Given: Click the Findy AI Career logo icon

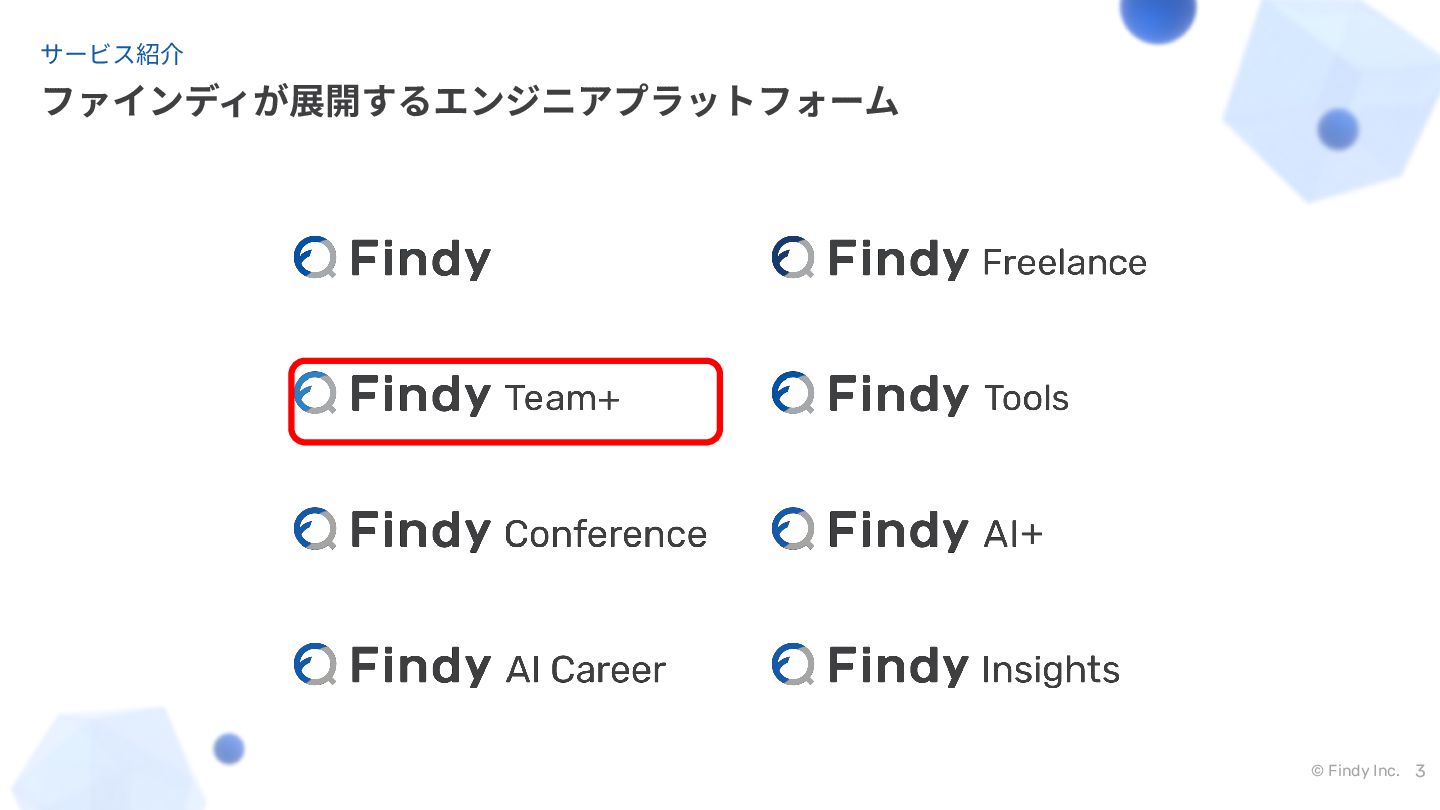Looking at the screenshot, I should coord(315,665).
